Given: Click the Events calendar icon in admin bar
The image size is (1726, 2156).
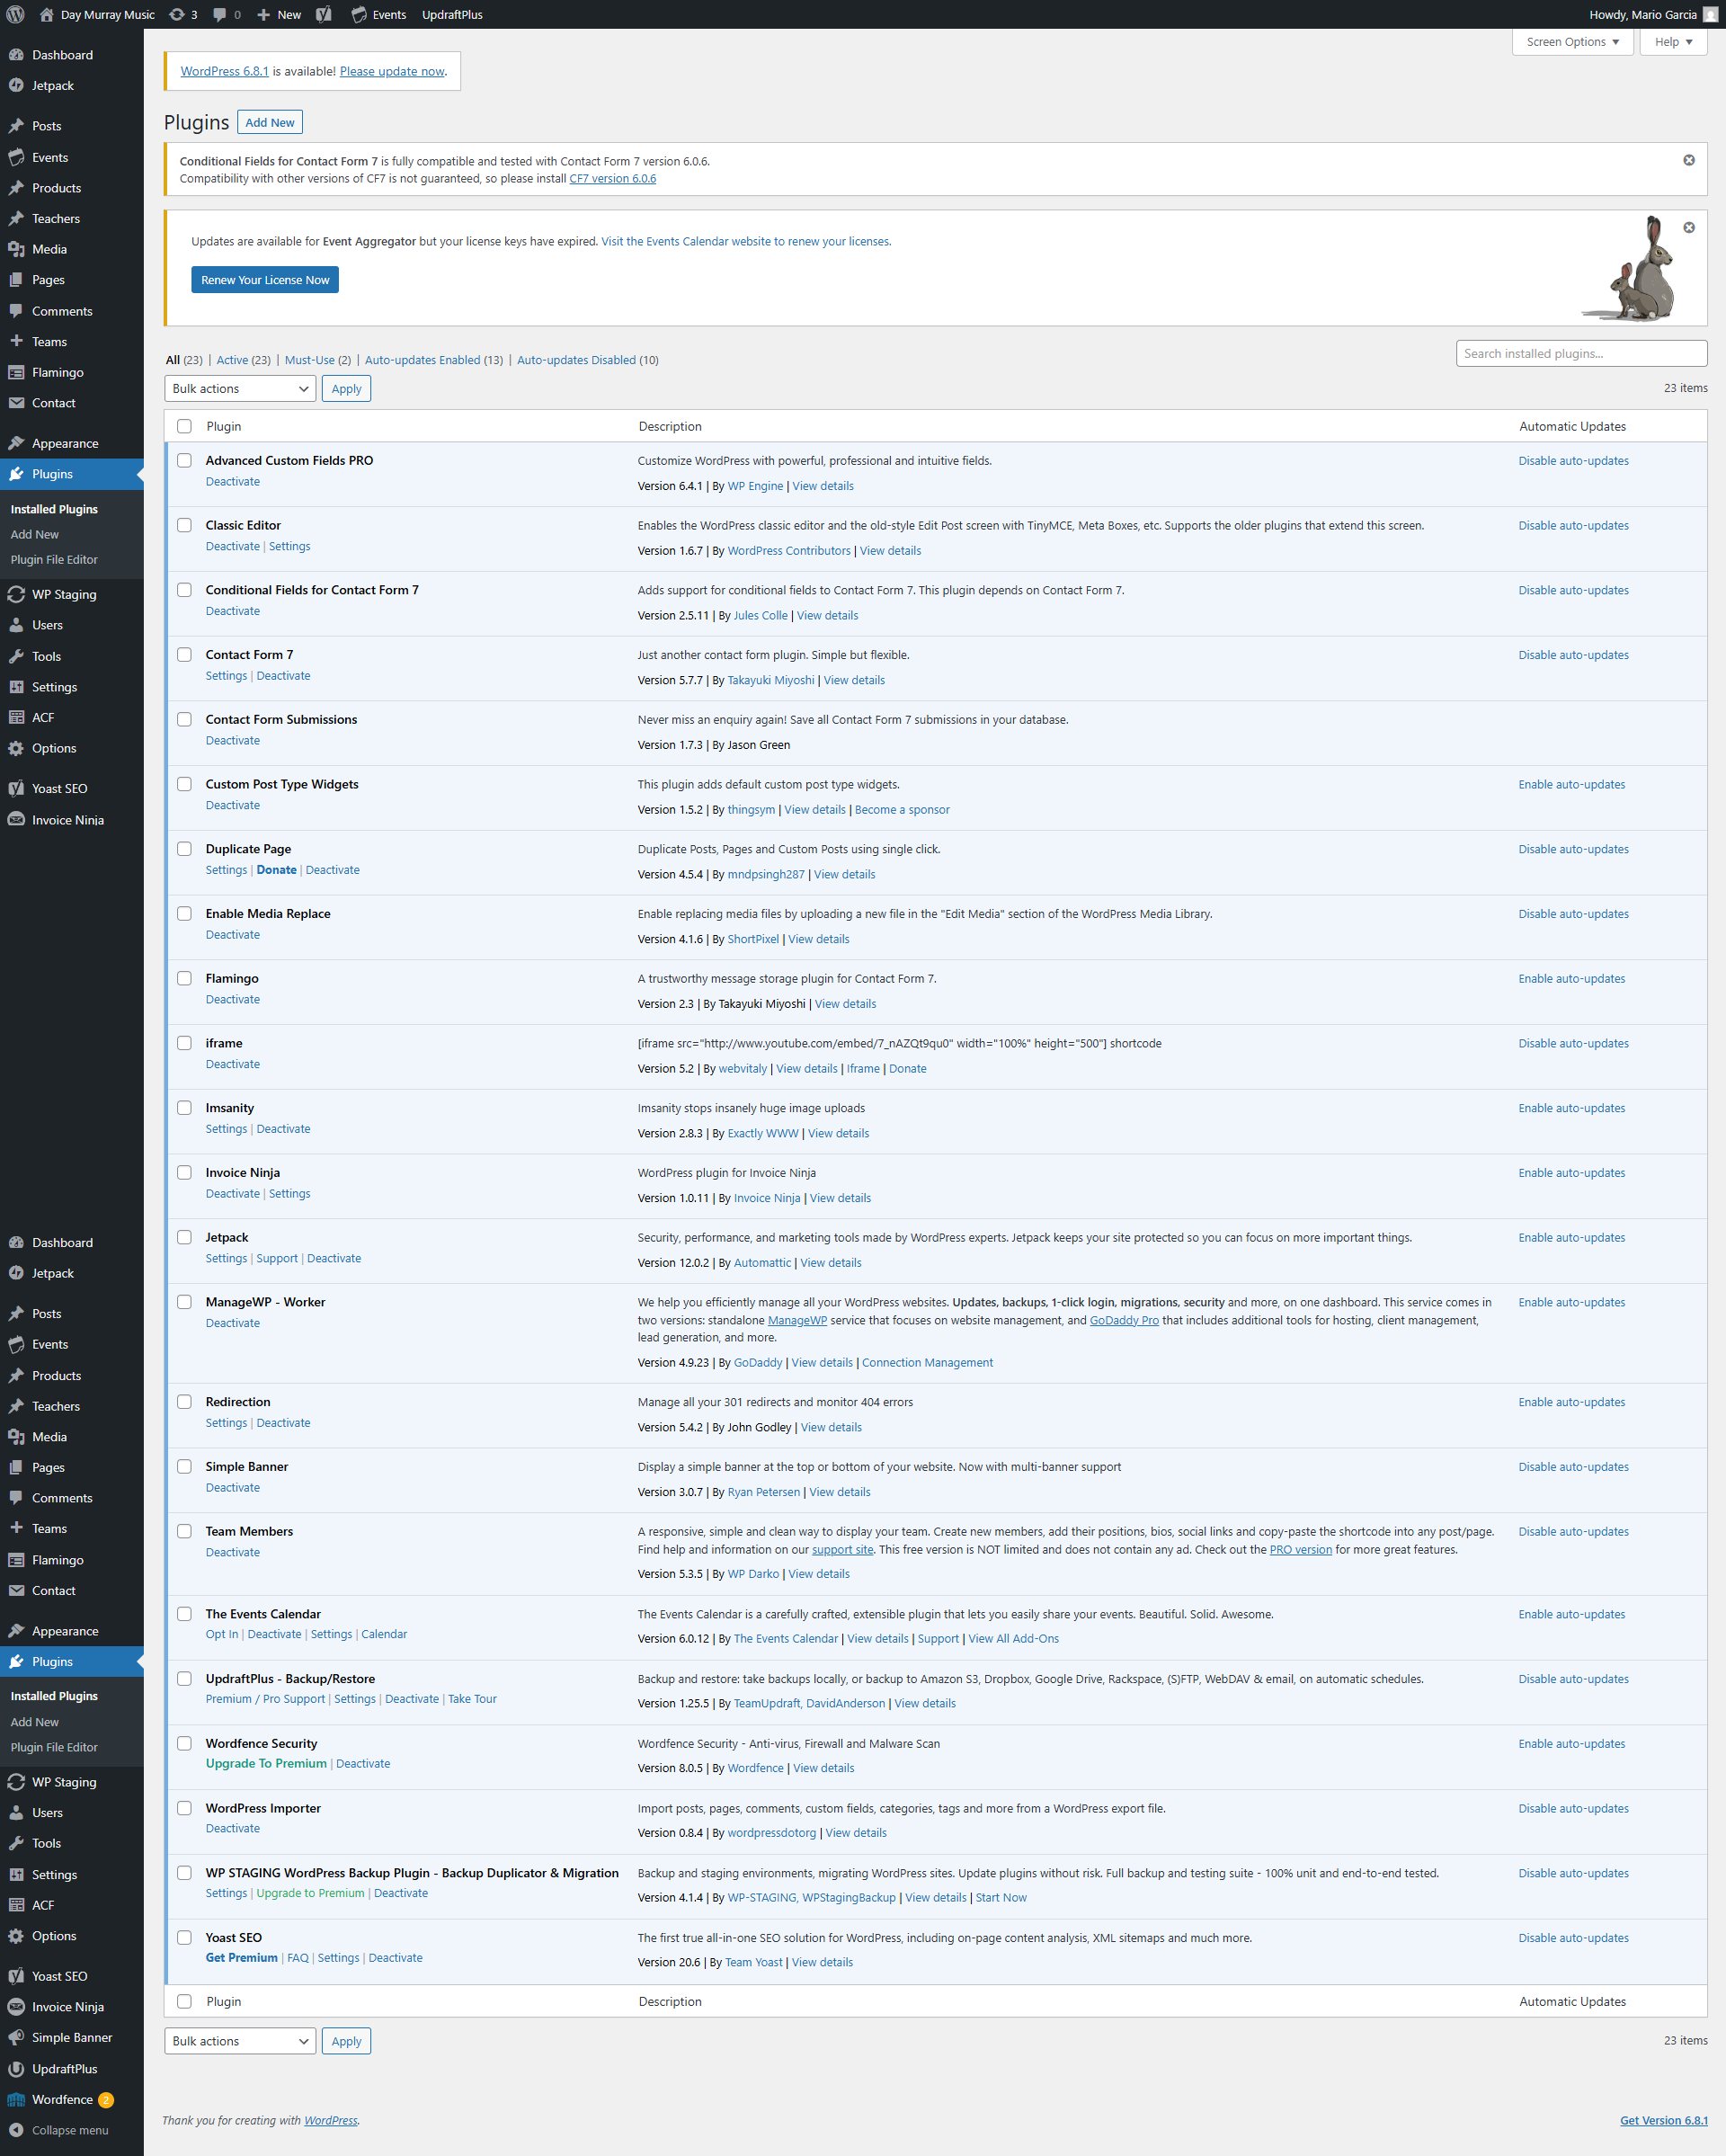Looking at the screenshot, I should (359, 14).
